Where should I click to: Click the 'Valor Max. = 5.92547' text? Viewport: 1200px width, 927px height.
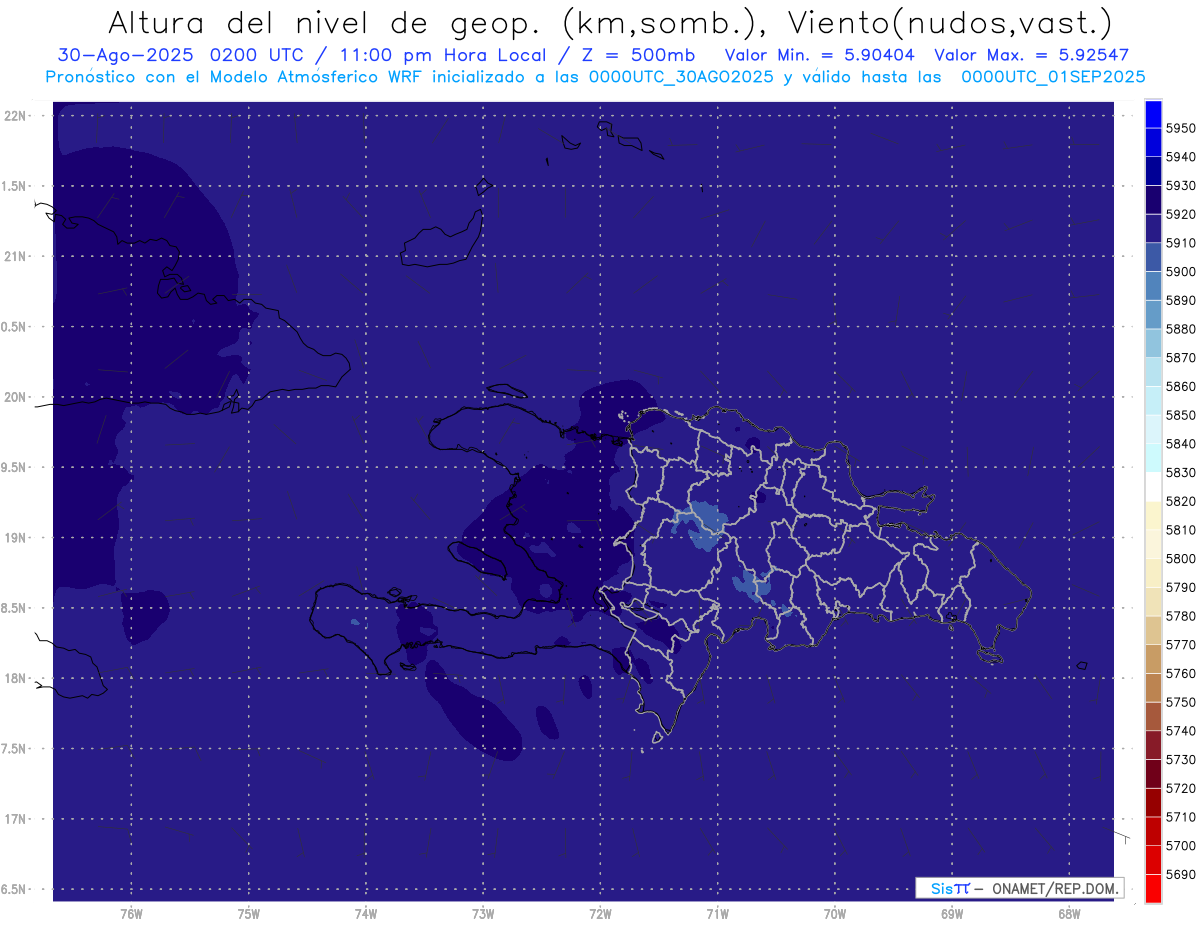coord(1031,55)
